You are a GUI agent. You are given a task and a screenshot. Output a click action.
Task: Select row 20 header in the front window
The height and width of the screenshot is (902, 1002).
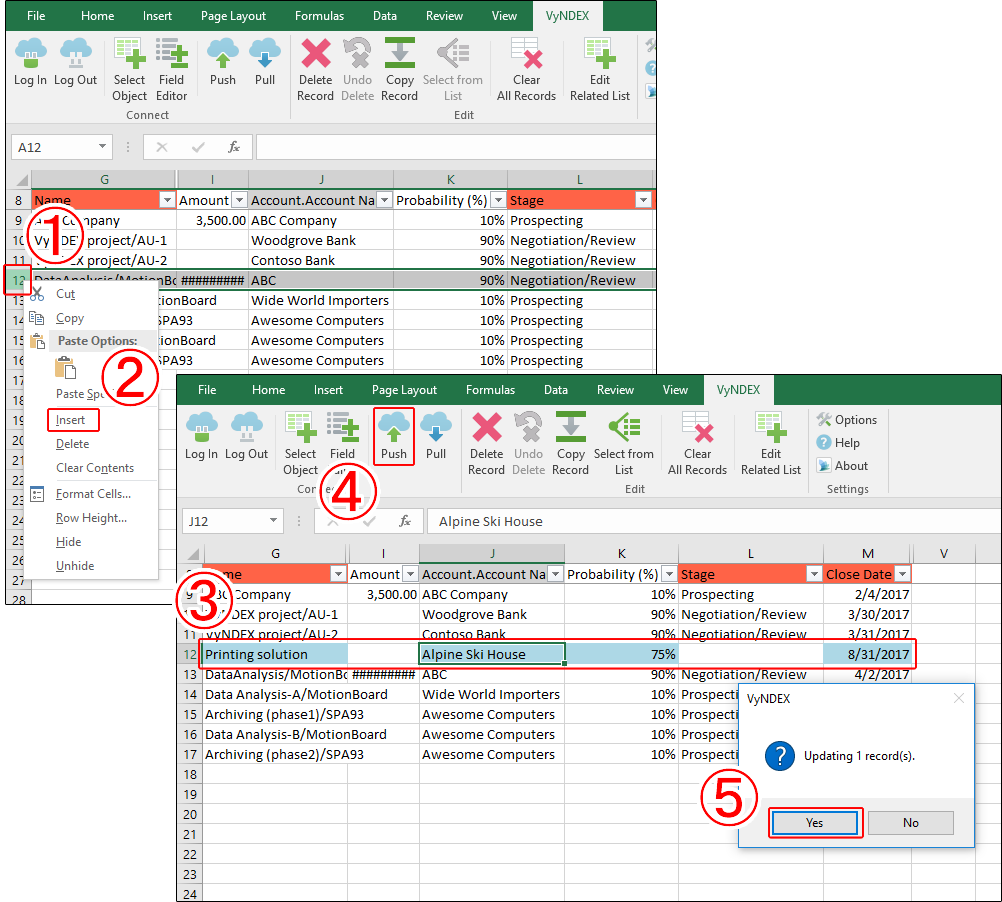190,814
